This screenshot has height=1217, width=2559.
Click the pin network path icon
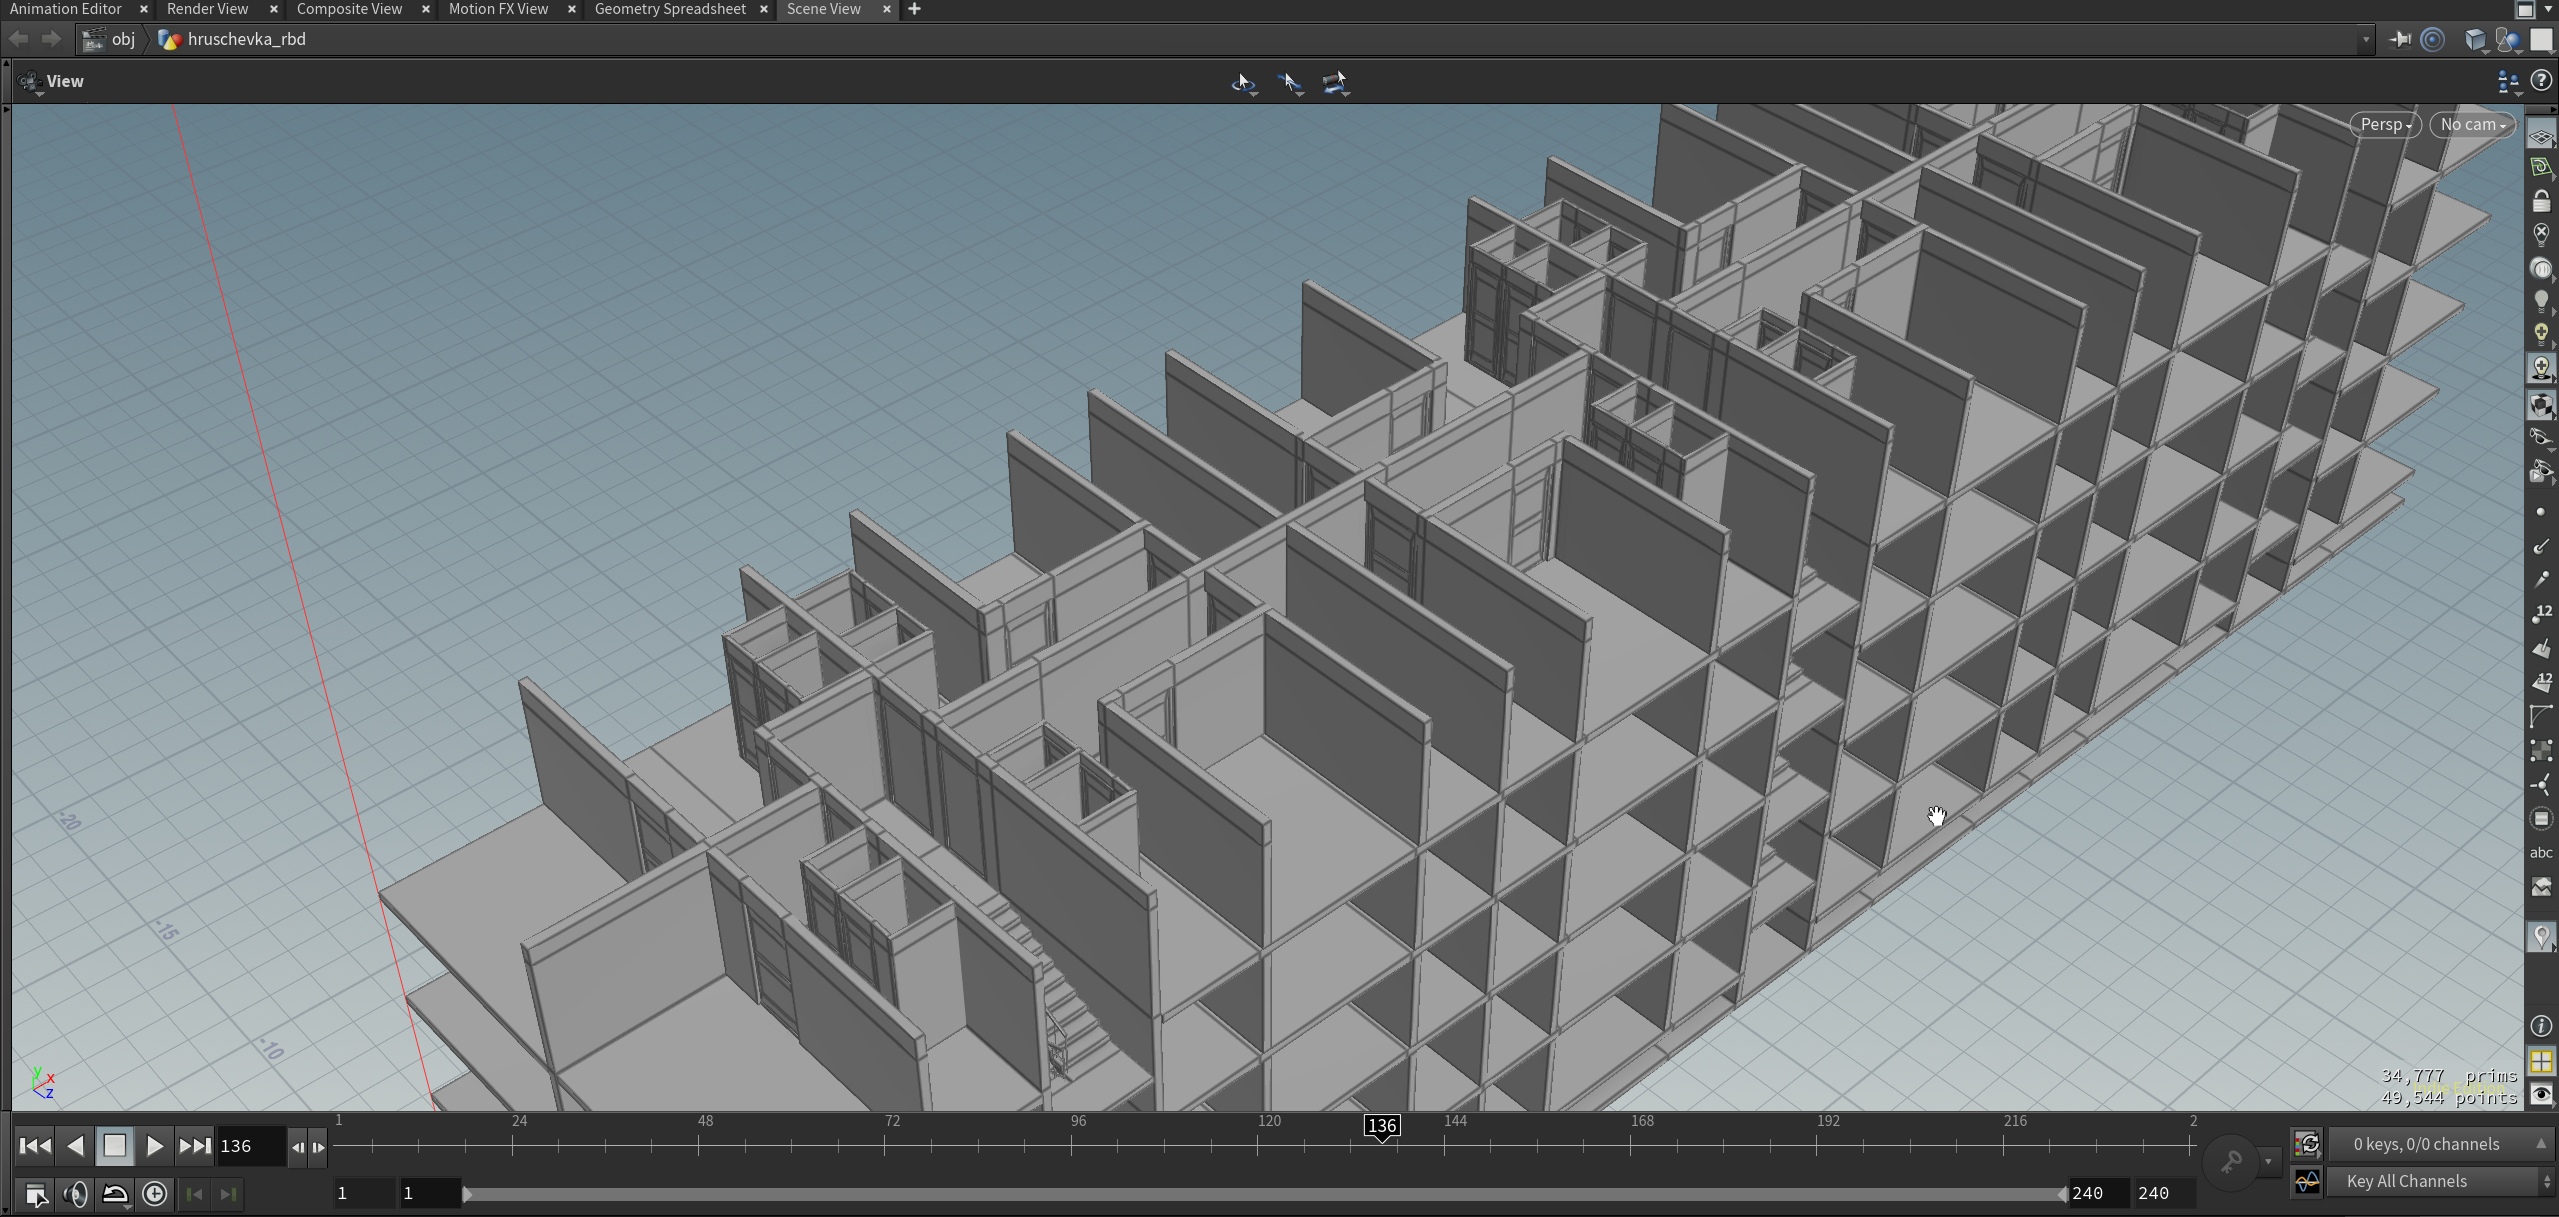[2399, 39]
